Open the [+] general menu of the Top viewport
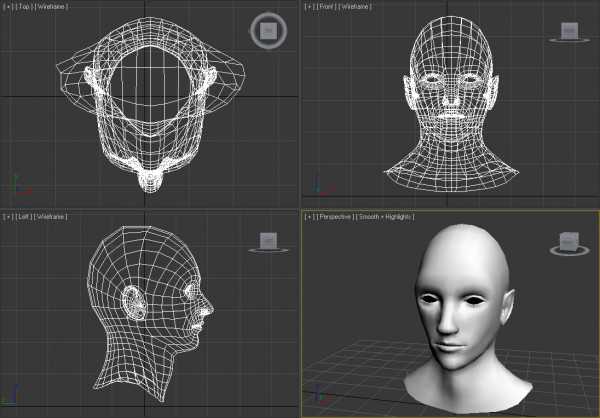 [x=7, y=7]
